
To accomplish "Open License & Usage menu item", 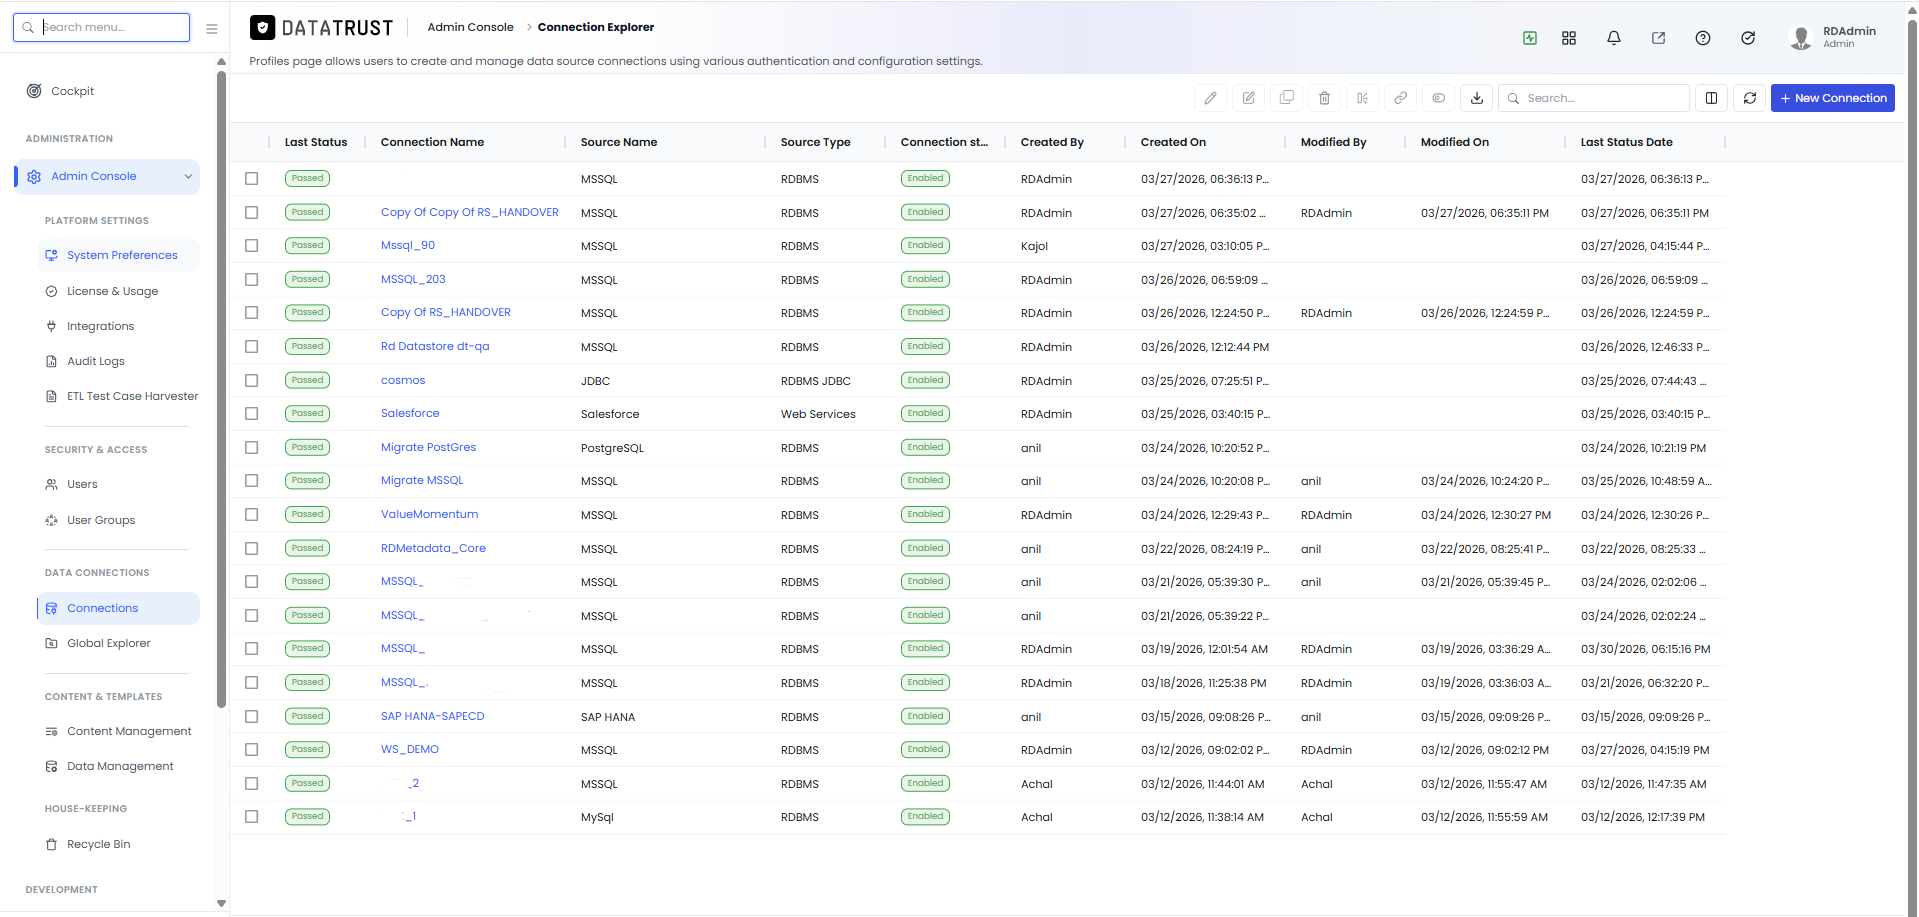I will pyautogui.click(x=119, y=291).
